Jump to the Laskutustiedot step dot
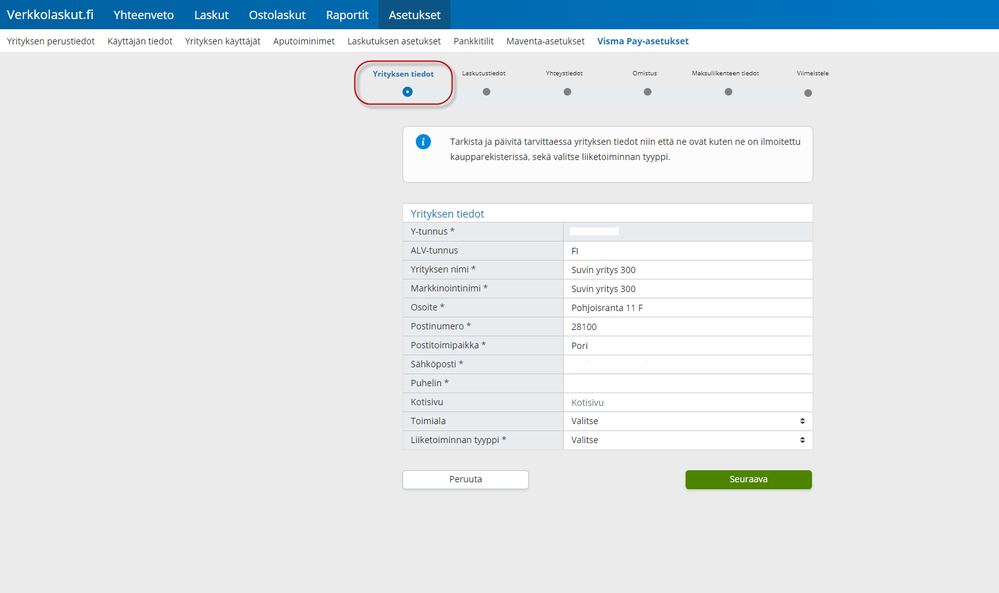Image resolution: width=999 pixels, height=593 pixels. coord(486,92)
